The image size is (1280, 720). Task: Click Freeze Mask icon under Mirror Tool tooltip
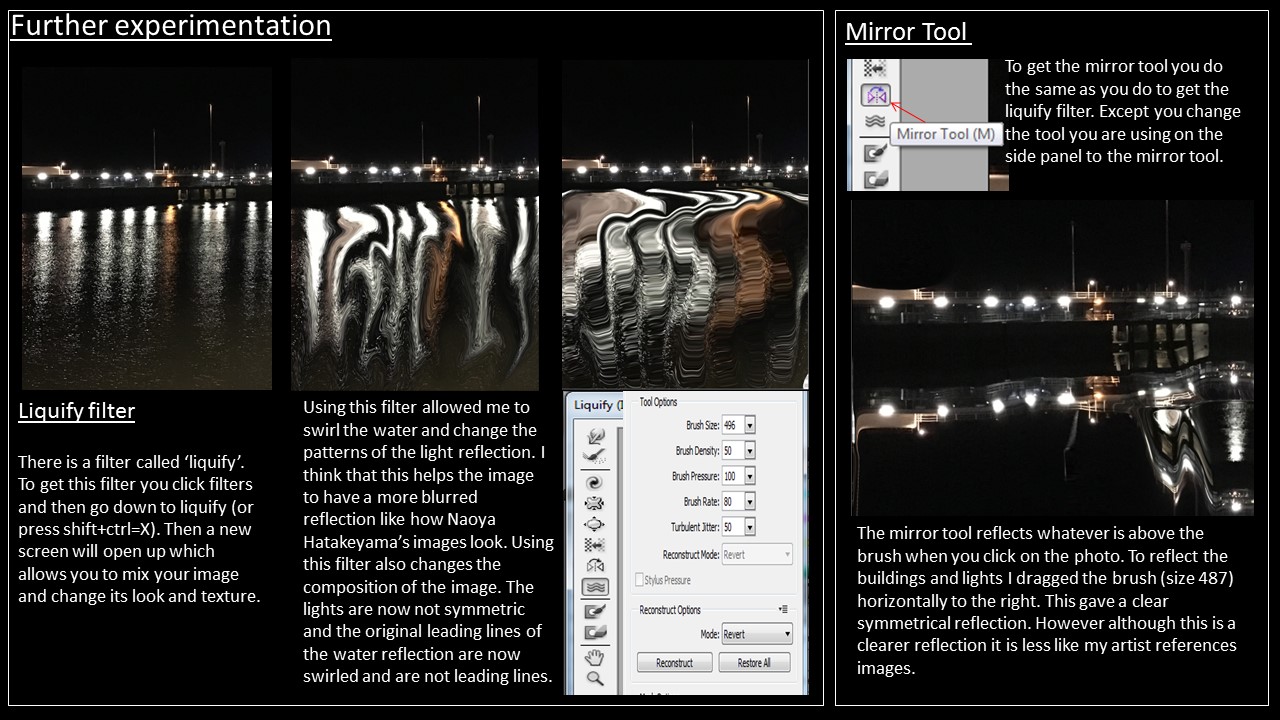(875, 153)
